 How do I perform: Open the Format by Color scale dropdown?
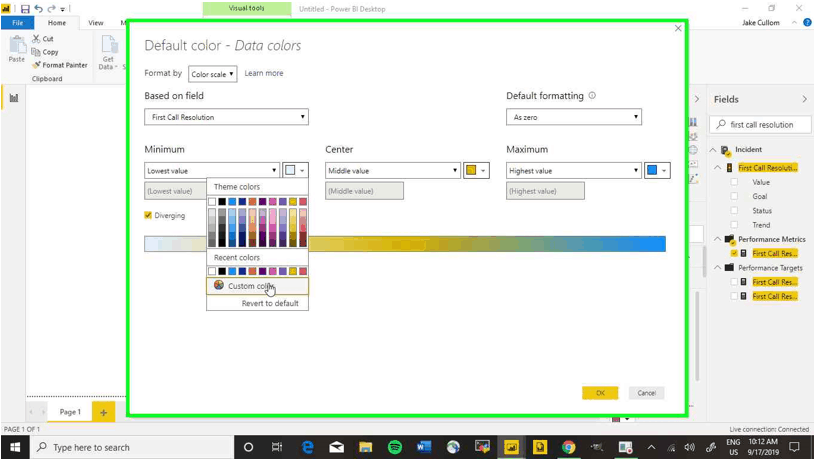click(212, 74)
